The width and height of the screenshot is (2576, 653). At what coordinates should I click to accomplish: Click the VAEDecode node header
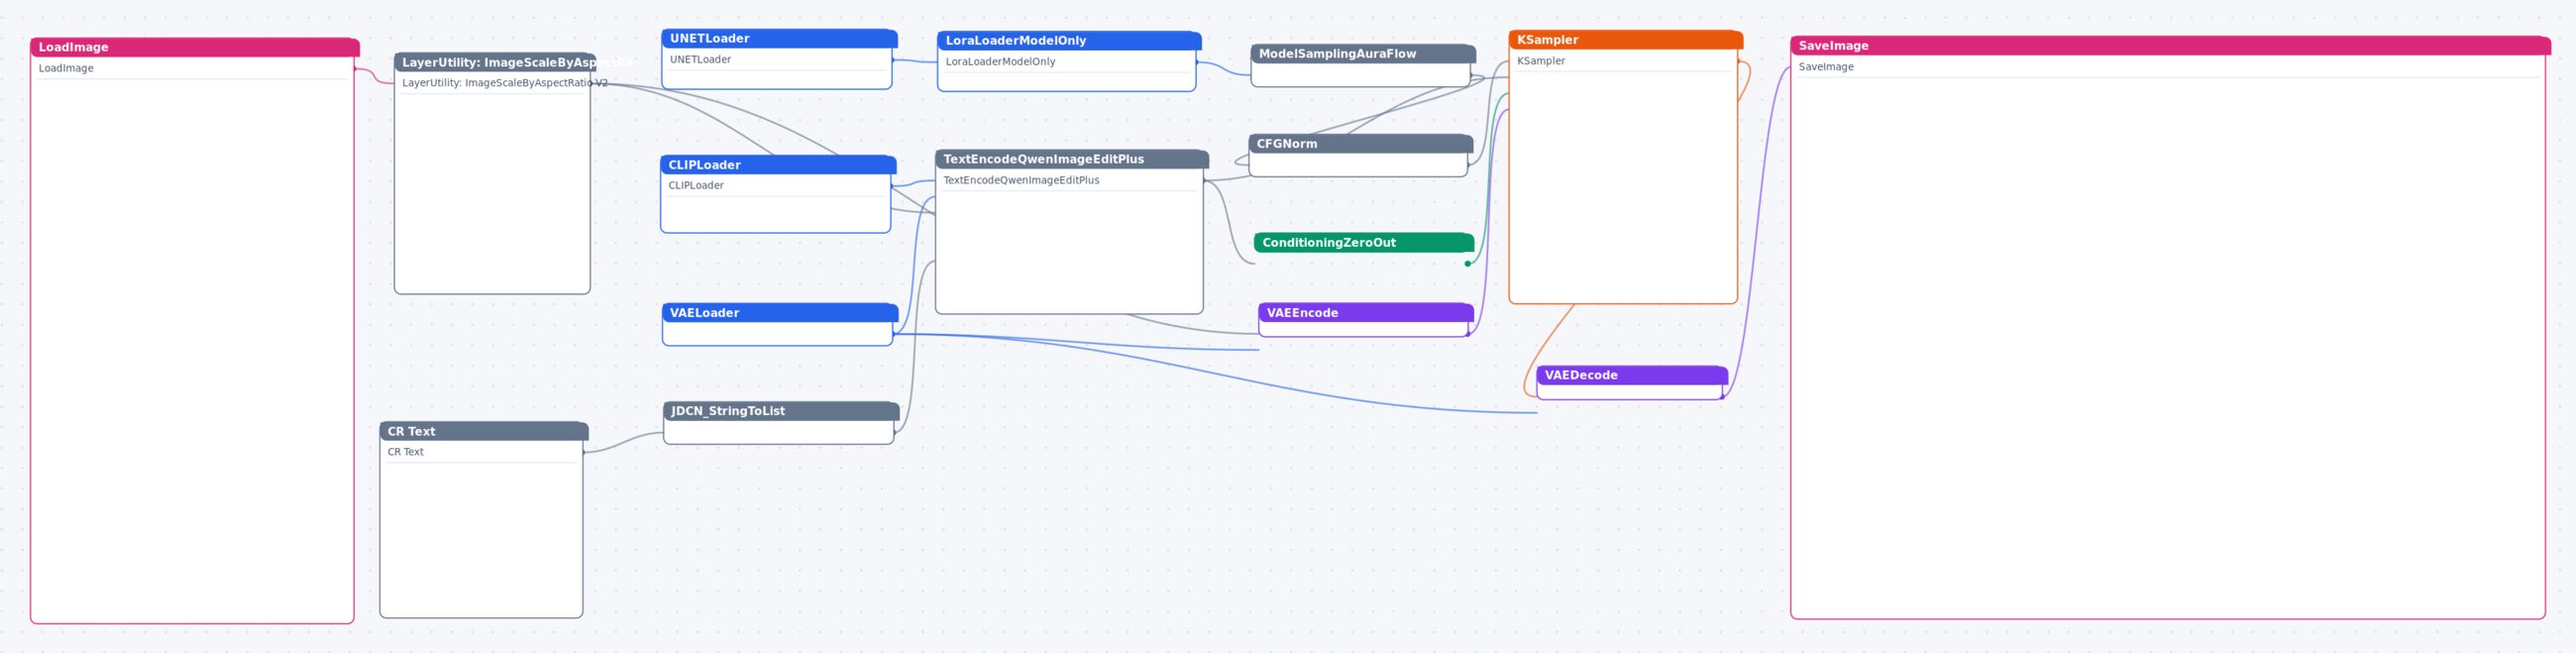coord(1632,375)
